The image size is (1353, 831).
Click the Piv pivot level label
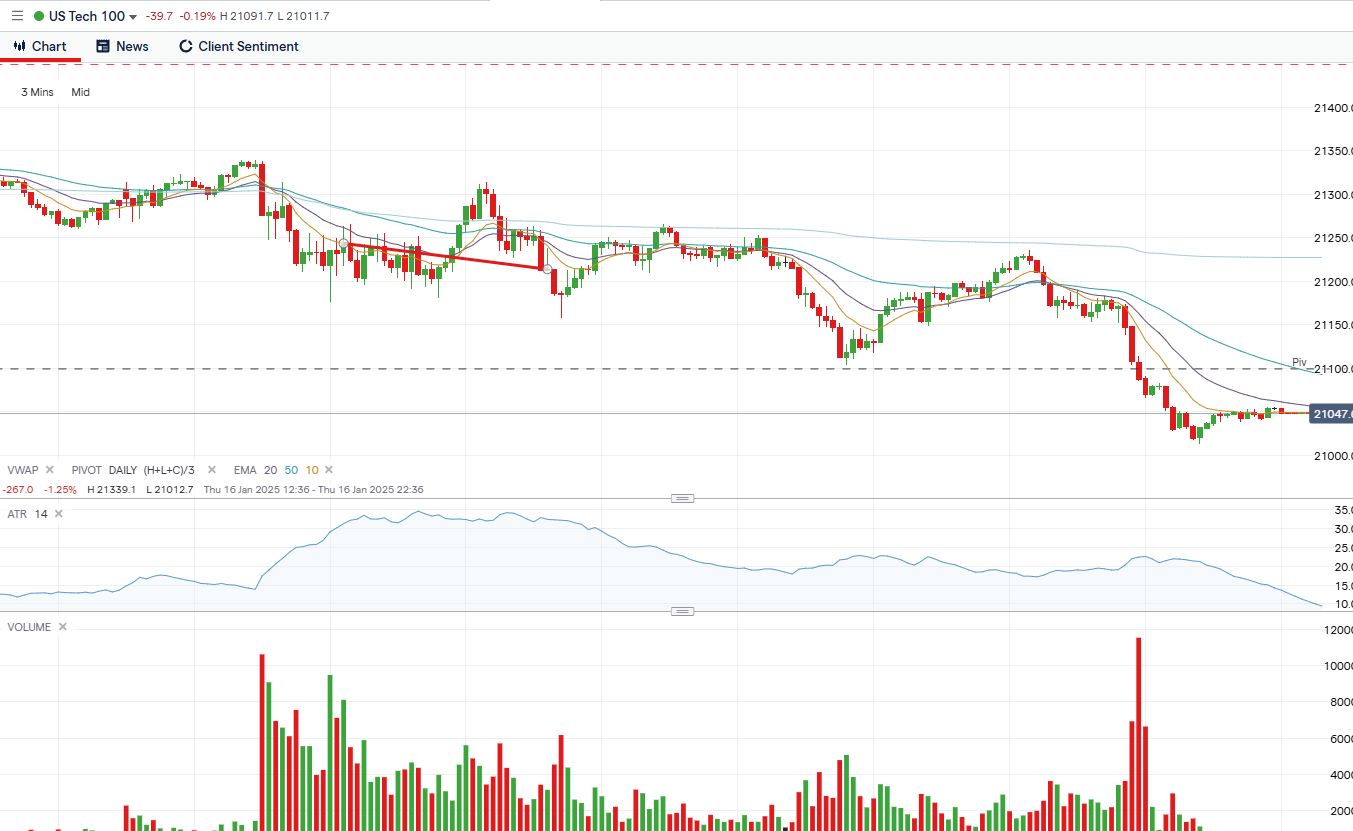[1299, 362]
